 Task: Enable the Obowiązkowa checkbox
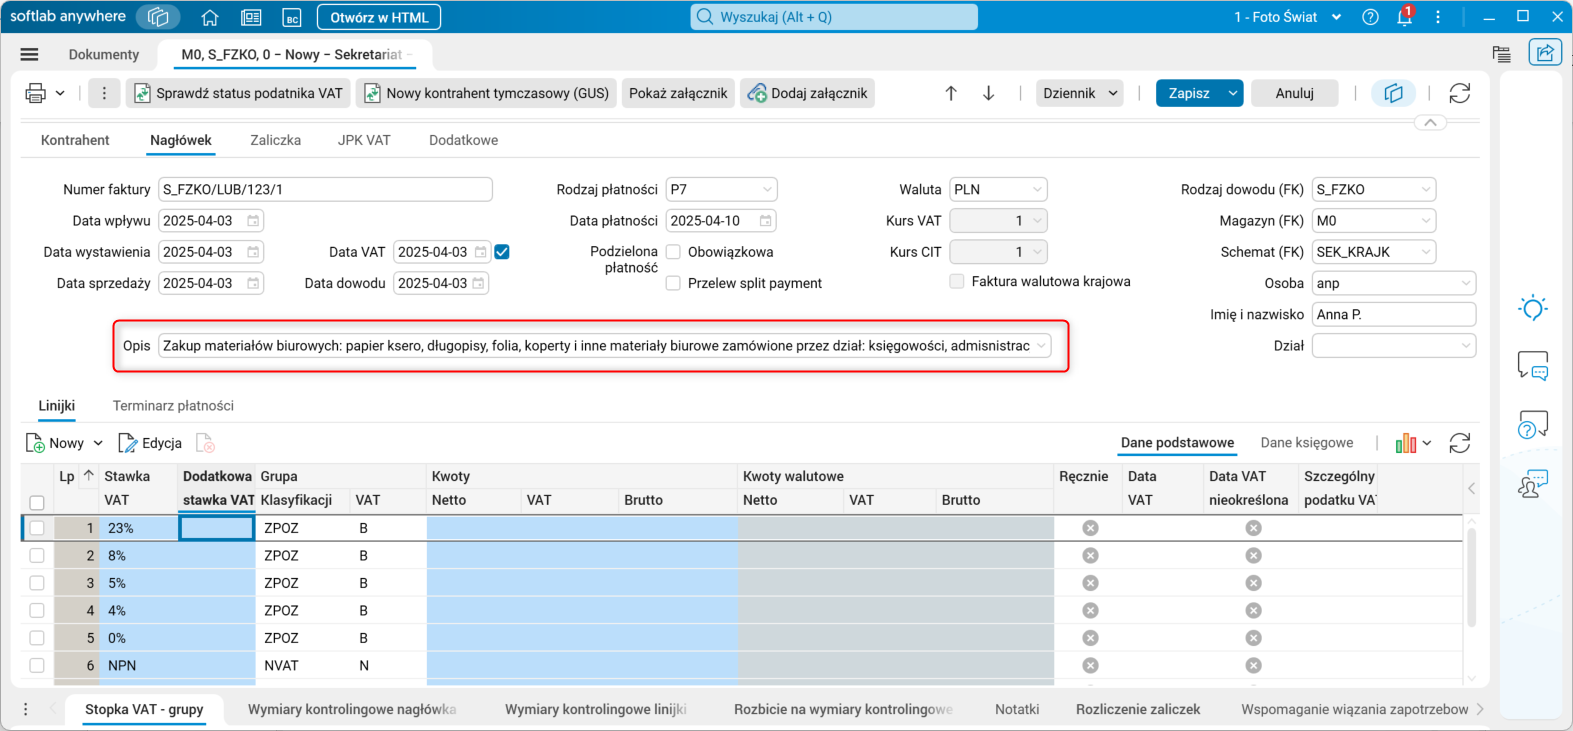click(x=674, y=252)
